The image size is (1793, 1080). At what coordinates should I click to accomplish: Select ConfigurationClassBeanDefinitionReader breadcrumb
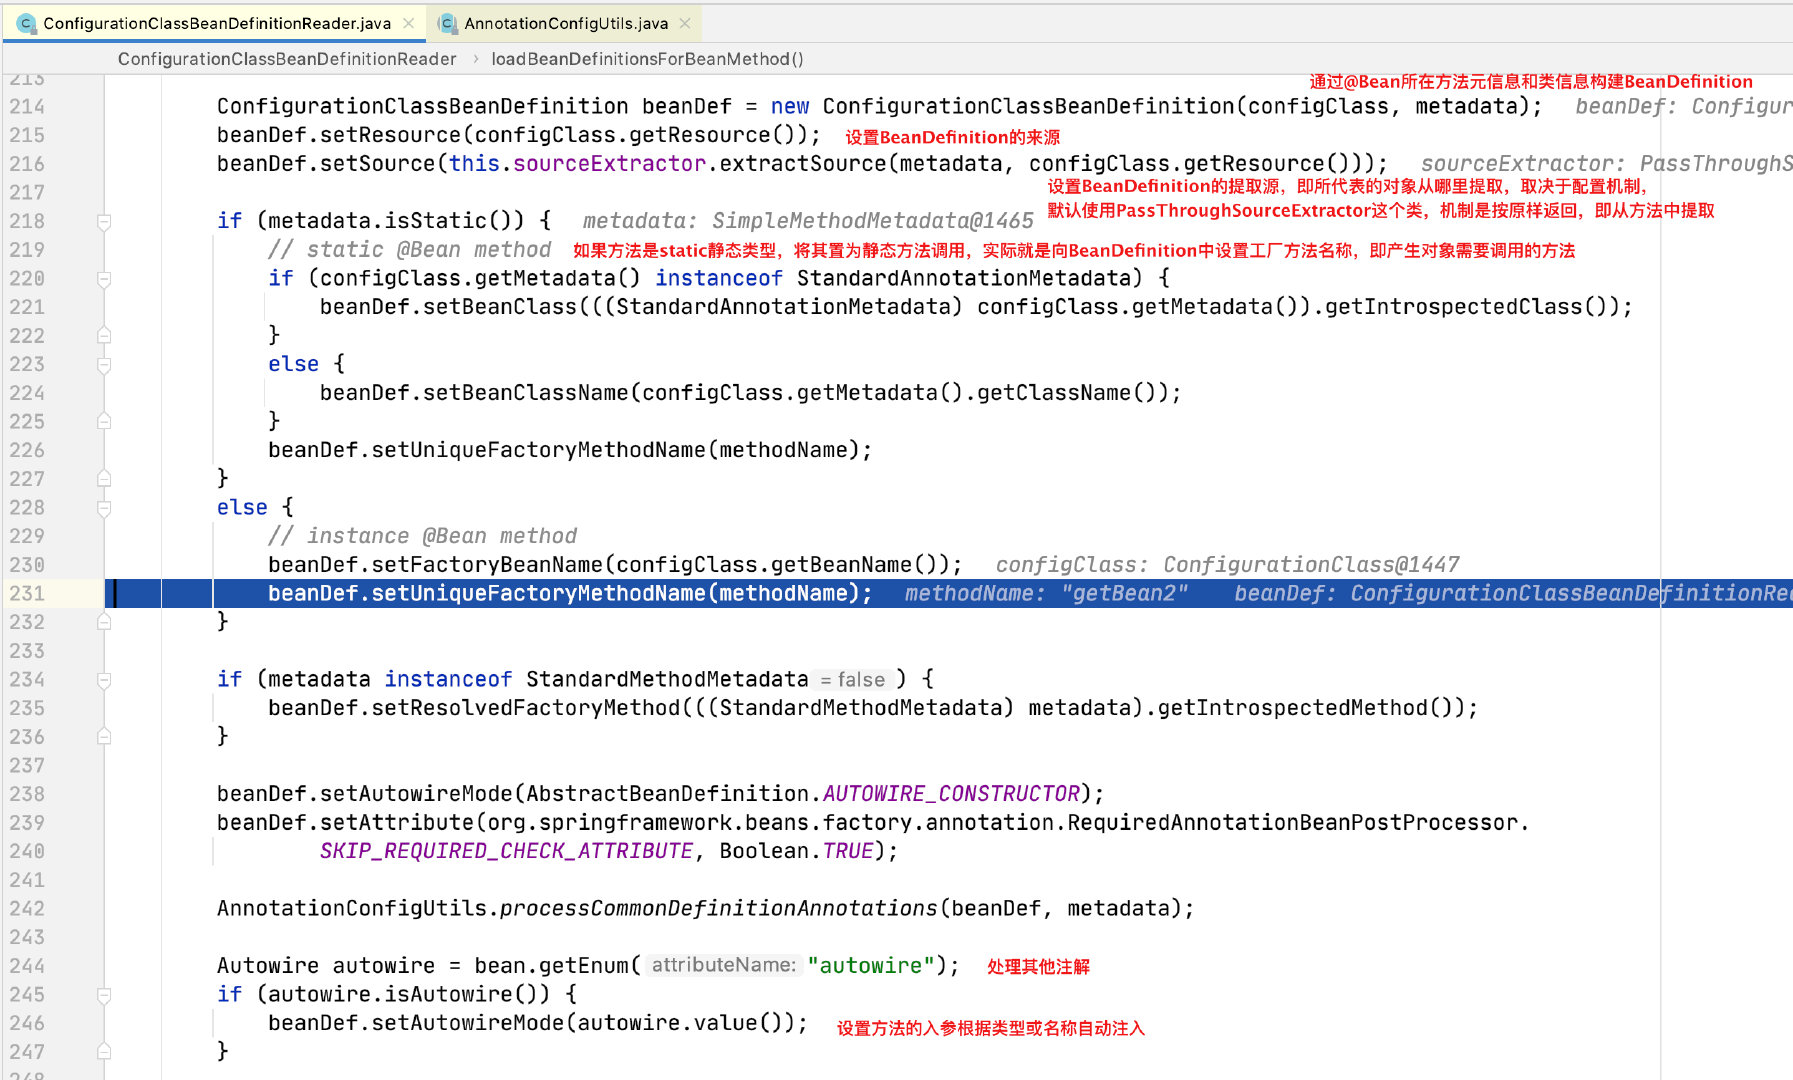pyautogui.click(x=287, y=59)
